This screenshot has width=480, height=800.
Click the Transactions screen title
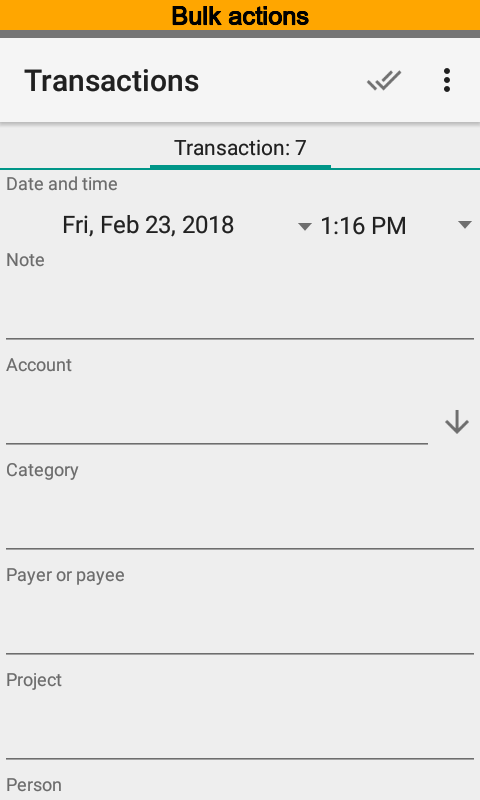(x=112, y=81)
